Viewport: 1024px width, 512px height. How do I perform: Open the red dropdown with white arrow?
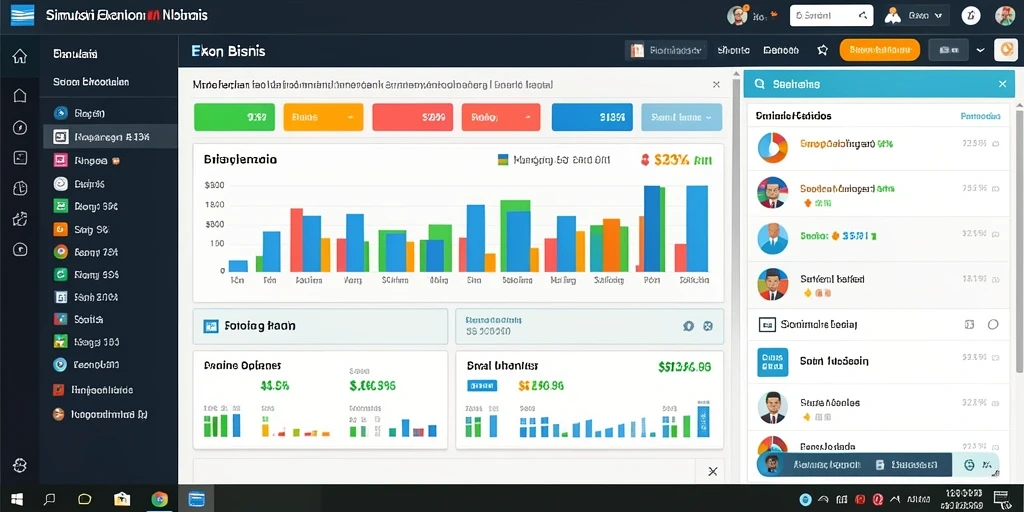(x=501, y=118)
